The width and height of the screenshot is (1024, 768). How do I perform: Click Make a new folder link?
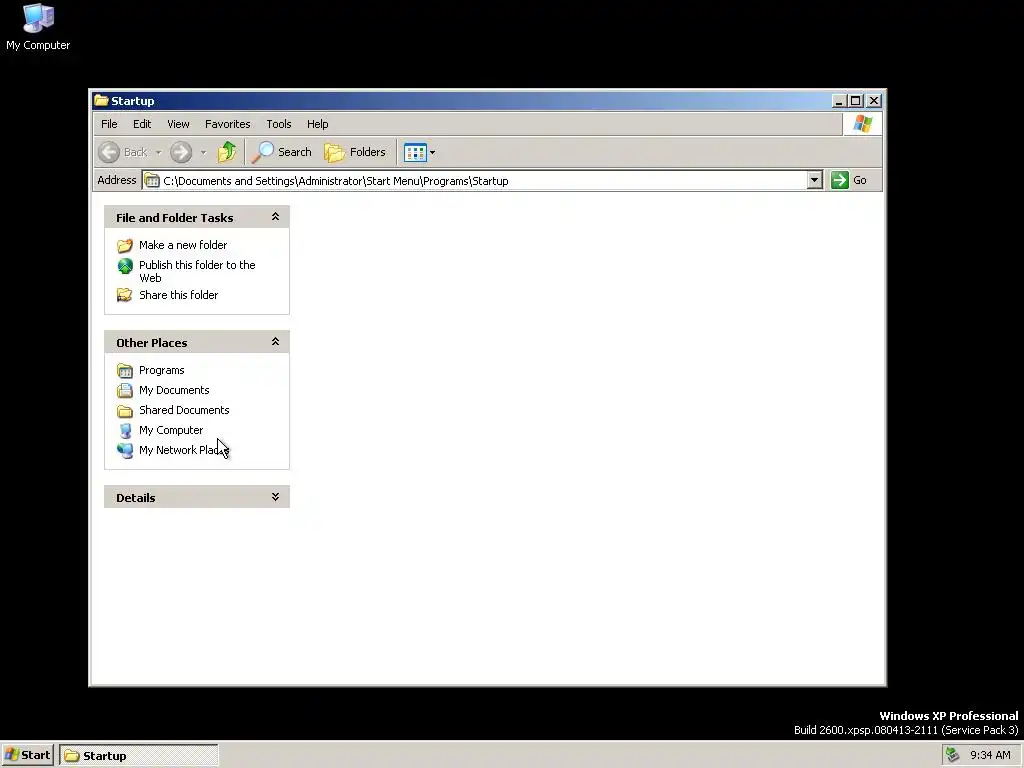coord(183,245)
